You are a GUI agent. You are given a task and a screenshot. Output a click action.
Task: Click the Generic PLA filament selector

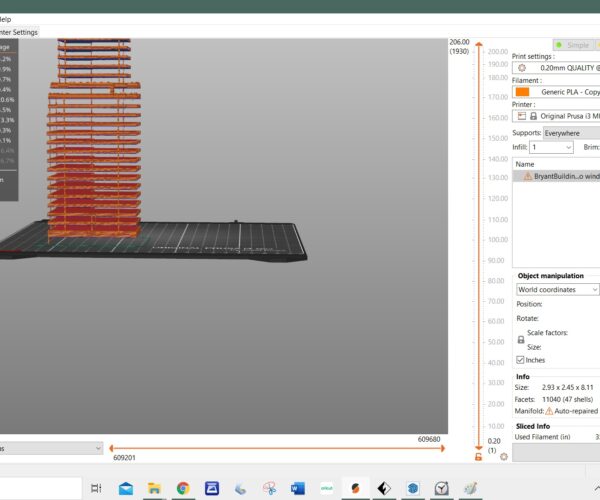[x=570, y=92]
